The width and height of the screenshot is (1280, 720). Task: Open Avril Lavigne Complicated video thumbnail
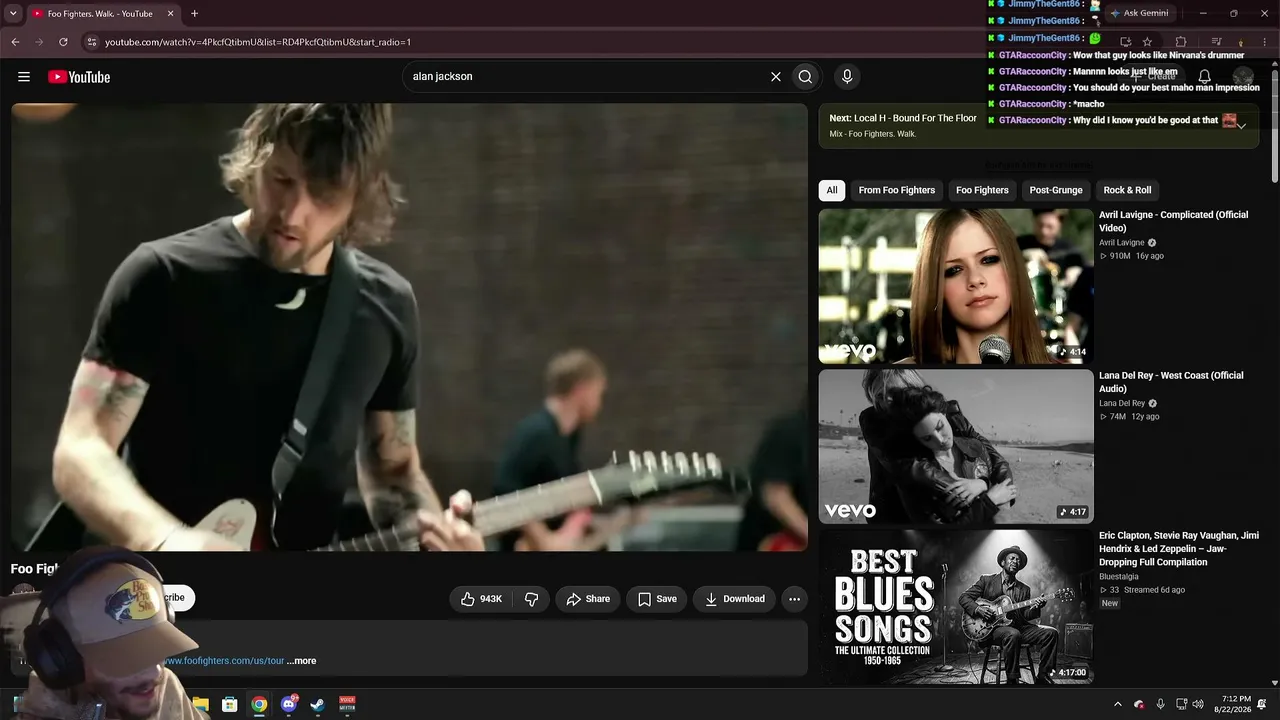956,286
